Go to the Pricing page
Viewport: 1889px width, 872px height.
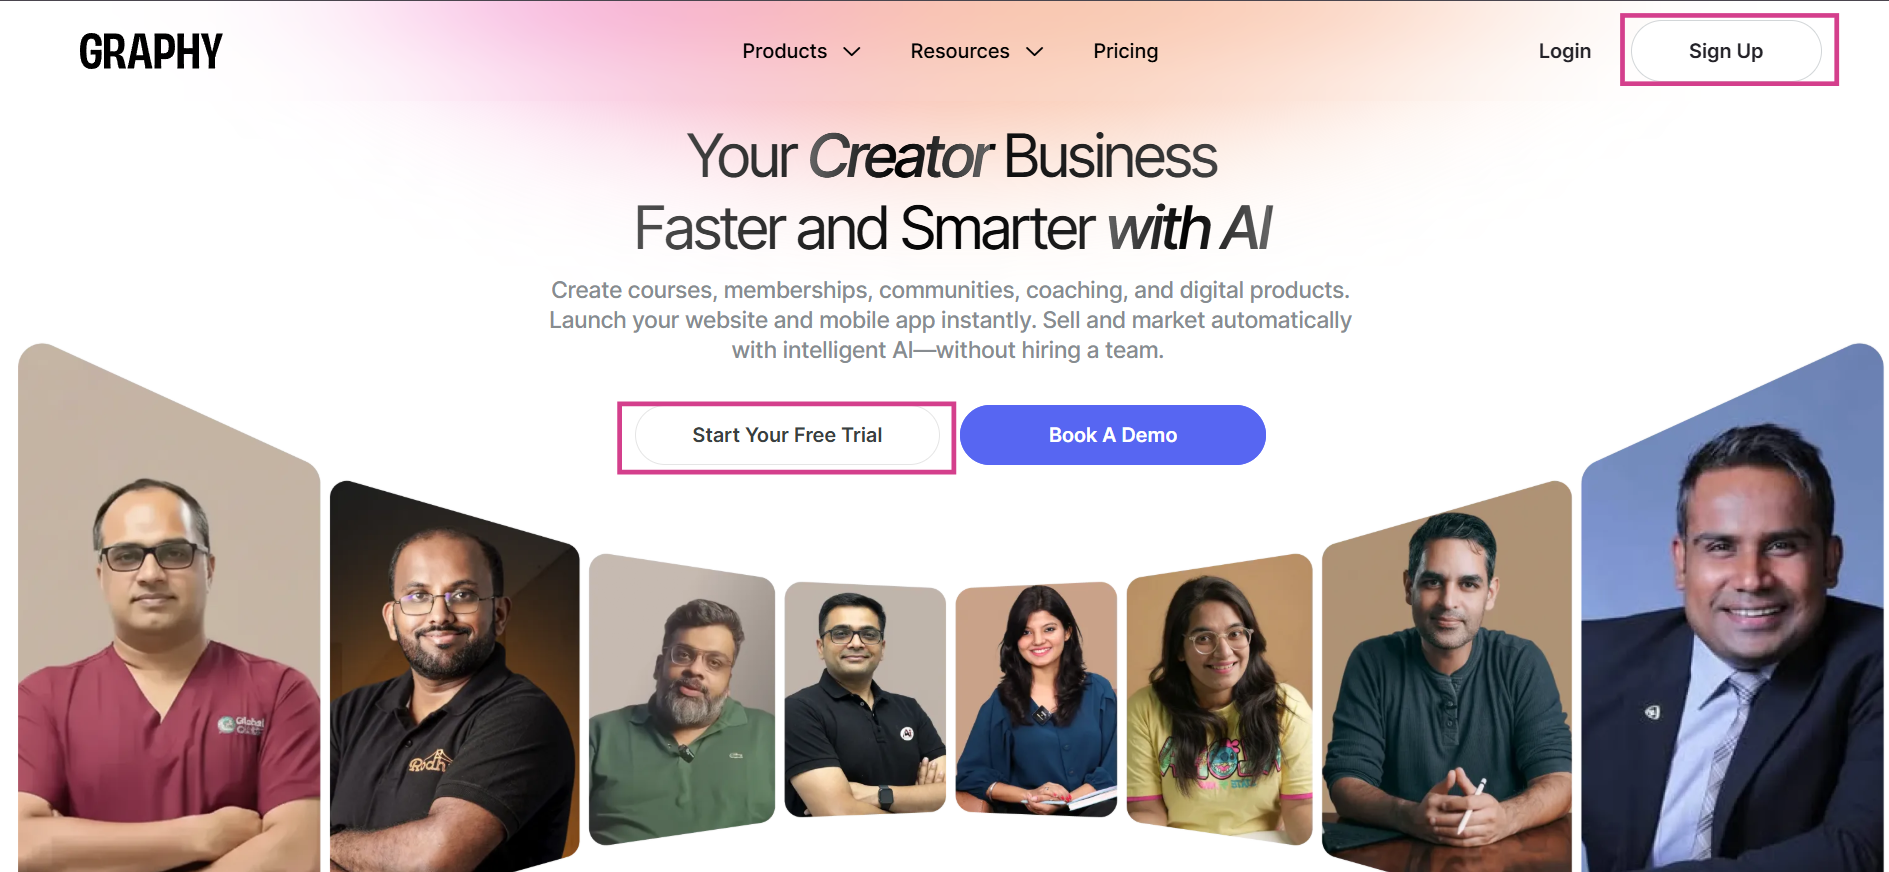click(1126, 51)
